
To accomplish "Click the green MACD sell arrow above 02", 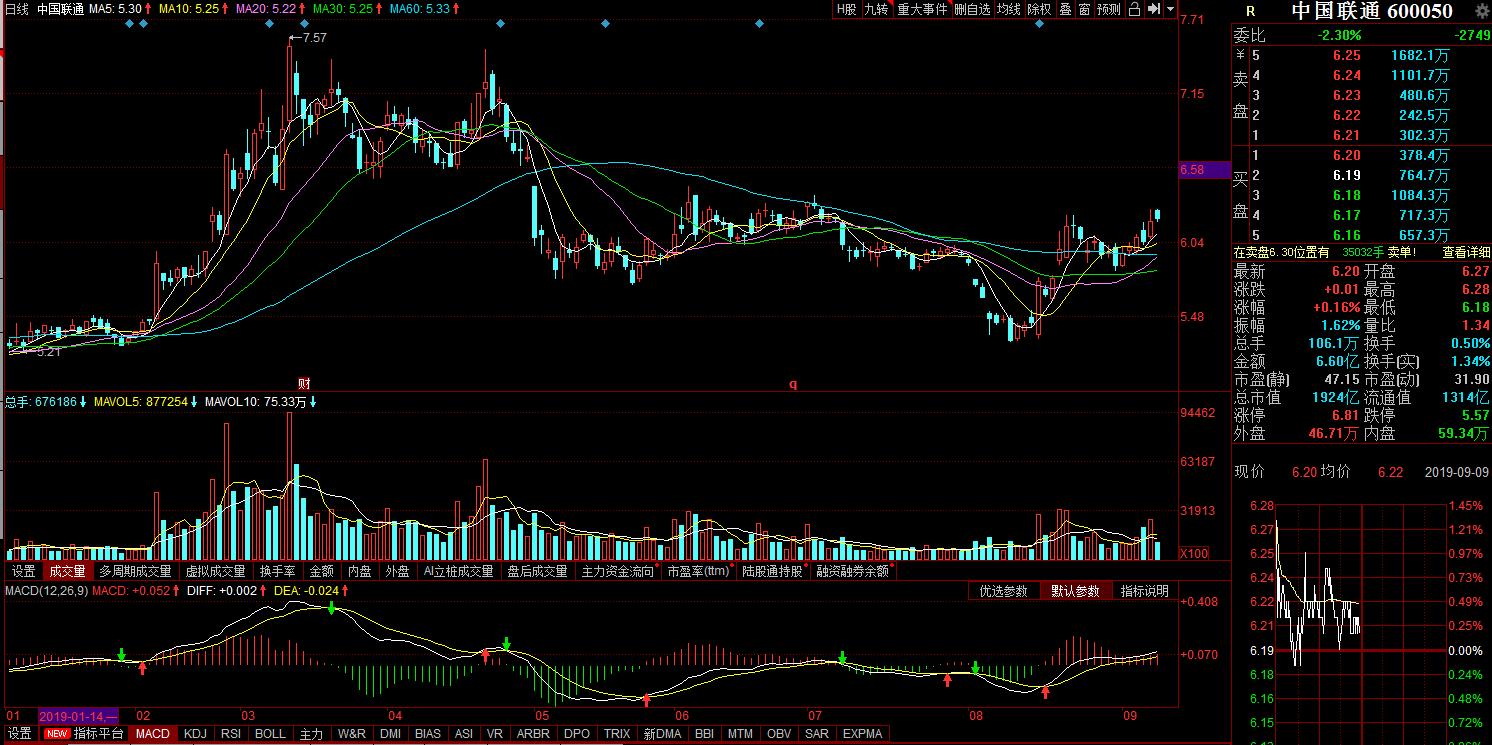I will pyautogui.click(x=122, y=654).
